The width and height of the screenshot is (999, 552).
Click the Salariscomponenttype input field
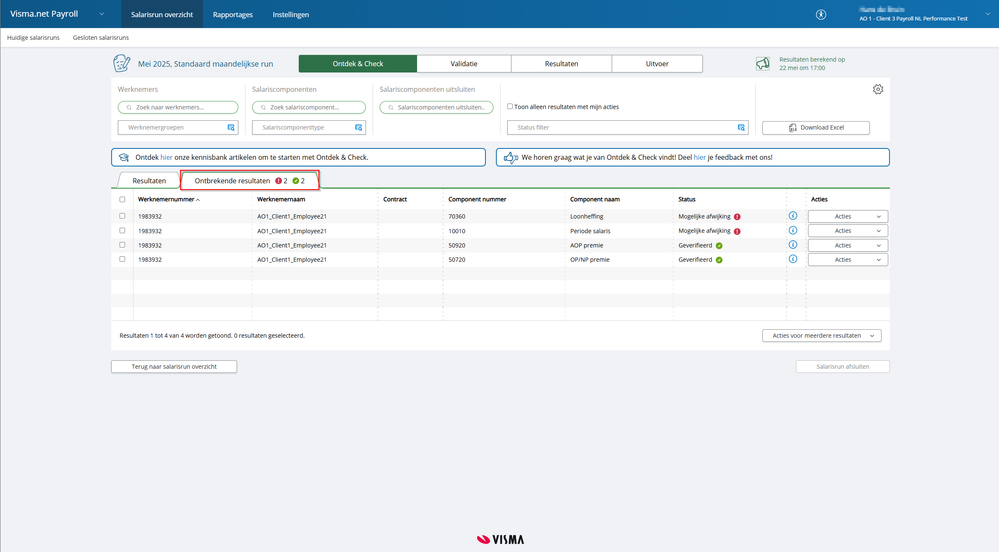coord(309,127)
